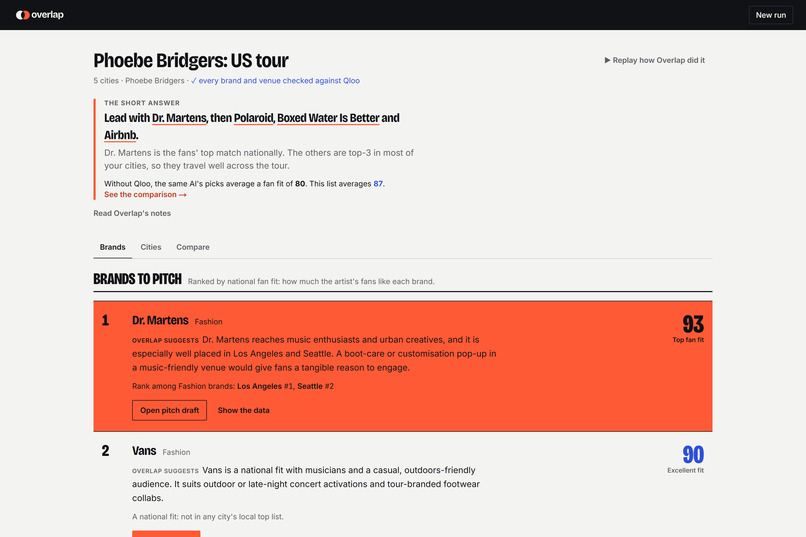806x537 pixels.
Task: Open the Qloo verification link
Action: 275,81
